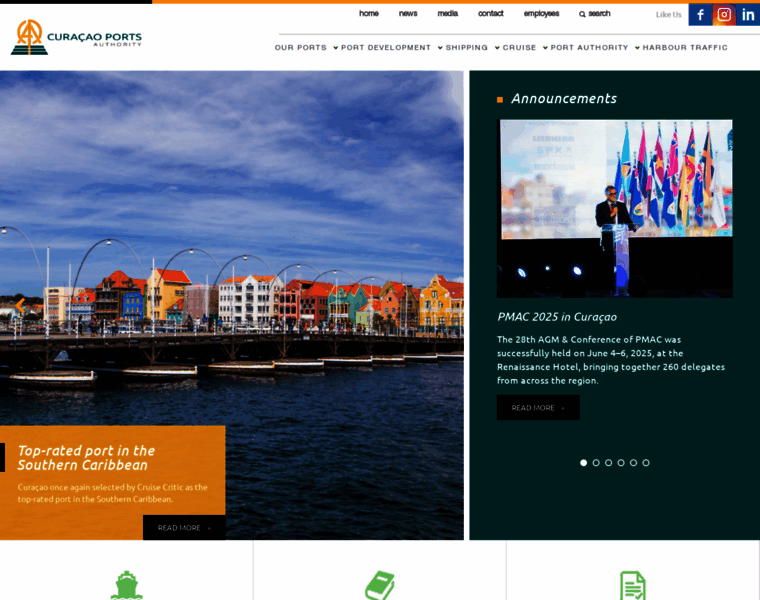Image resolution: width=760 pixels, height=600 pixels.
Task: Open the PMAC 2025 in Curaçao headline
Action: pyautogui.click(x=557, y=317)
